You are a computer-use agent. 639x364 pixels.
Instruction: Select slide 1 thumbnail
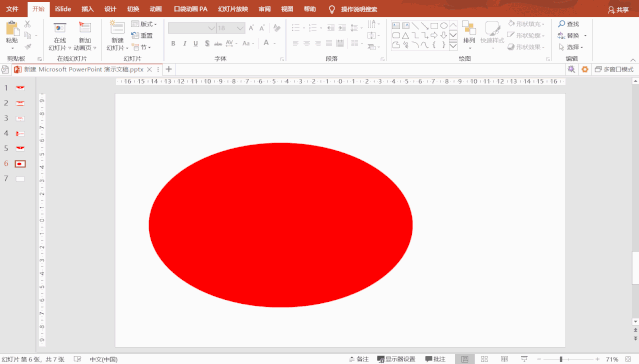(x=20, y=88)
